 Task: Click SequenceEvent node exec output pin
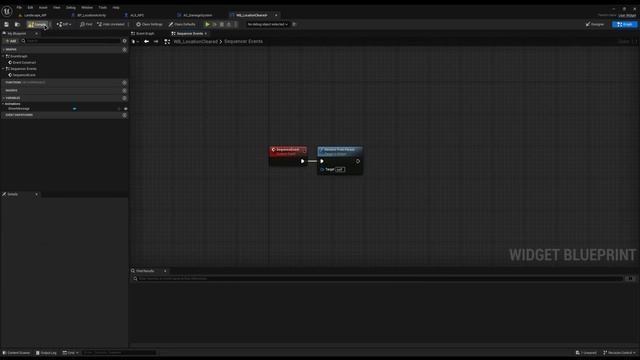click(x=302, y=161)
